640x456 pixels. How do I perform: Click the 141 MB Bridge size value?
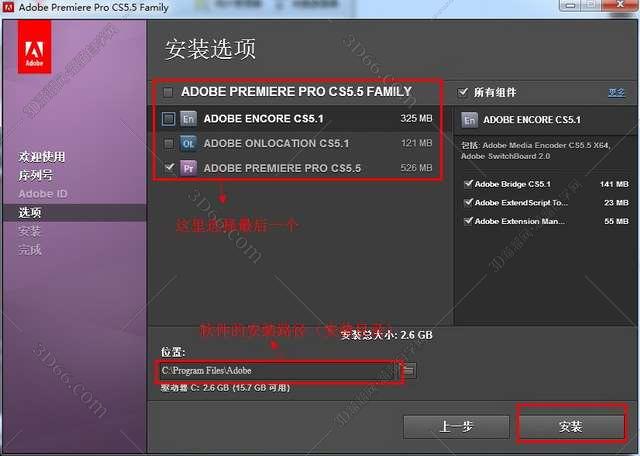coord(614,184)
